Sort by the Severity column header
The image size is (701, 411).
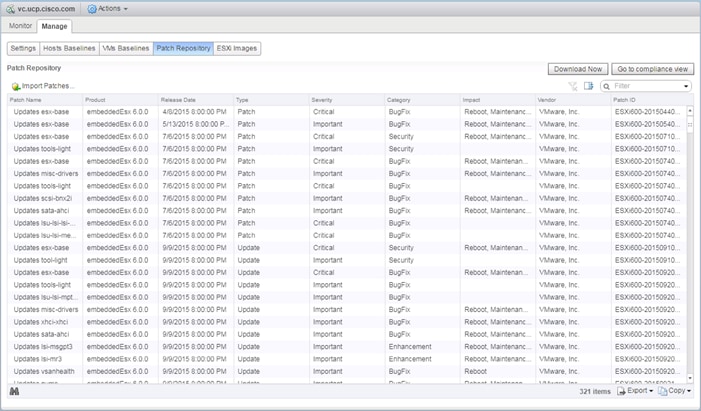347,100
